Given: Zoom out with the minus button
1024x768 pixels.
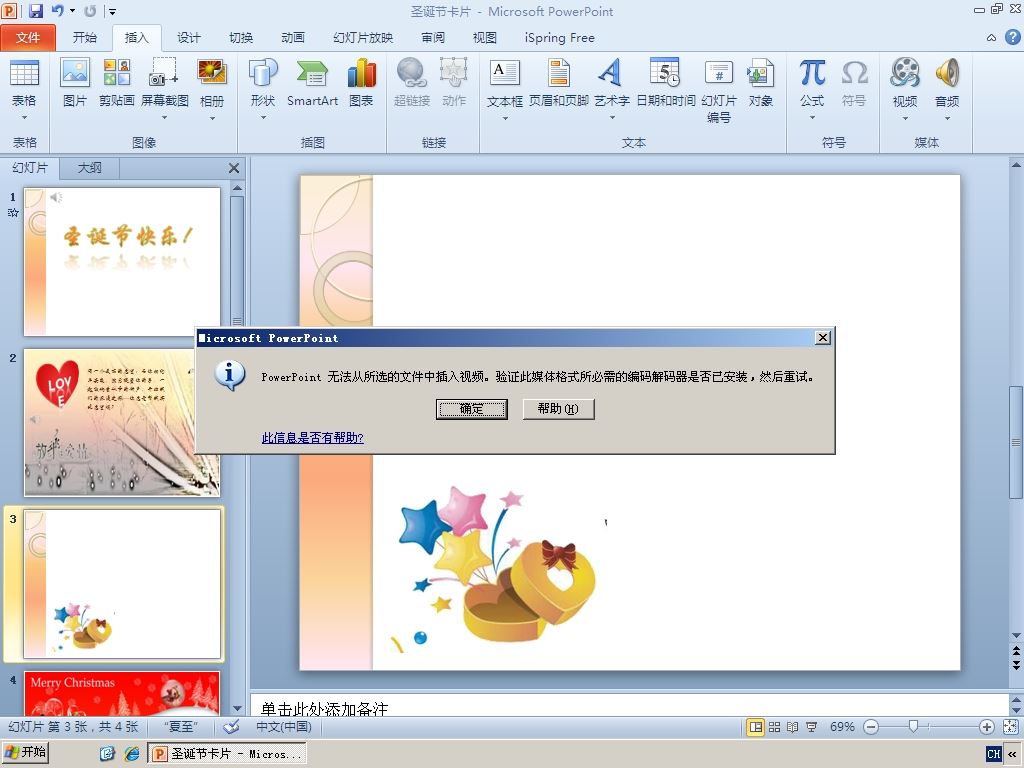Looking at the screenshot, I should point(871,727).
